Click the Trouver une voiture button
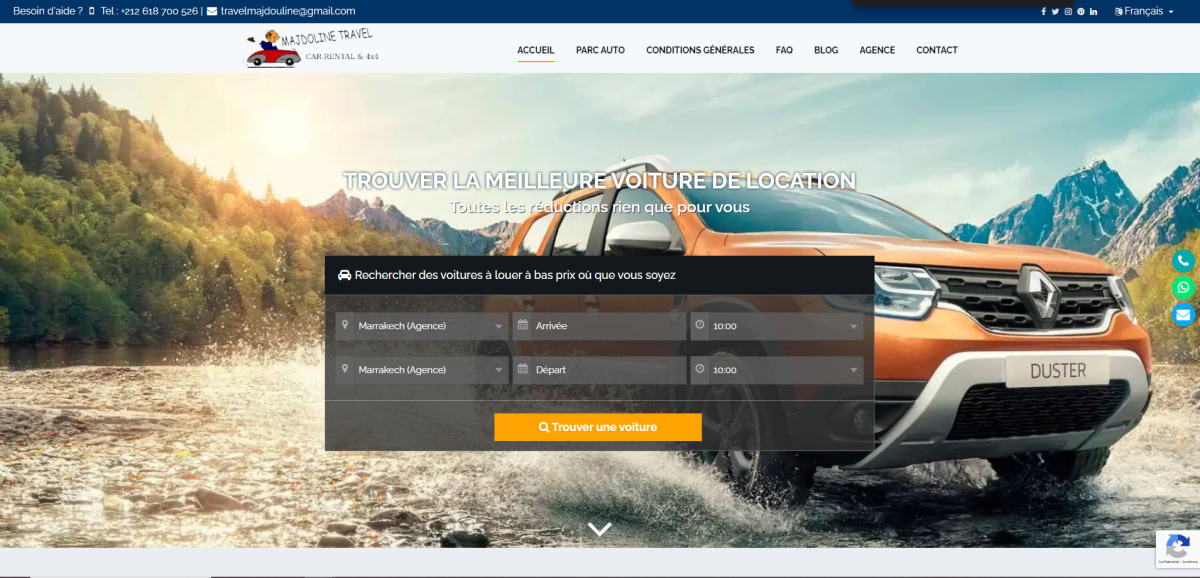1200x578 pixels. click(598, 427)
